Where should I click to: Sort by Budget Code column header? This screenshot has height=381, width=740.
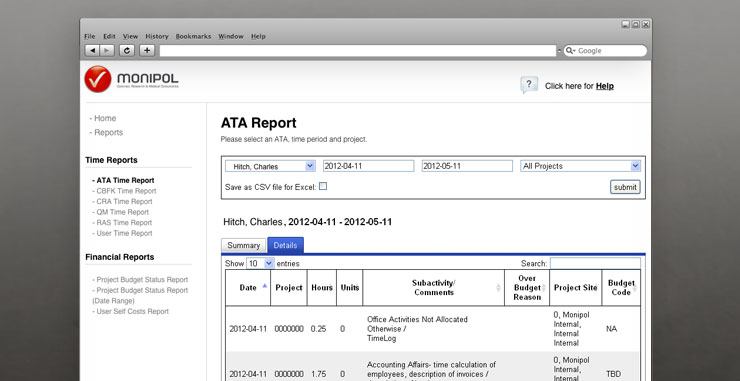point(621,288)
